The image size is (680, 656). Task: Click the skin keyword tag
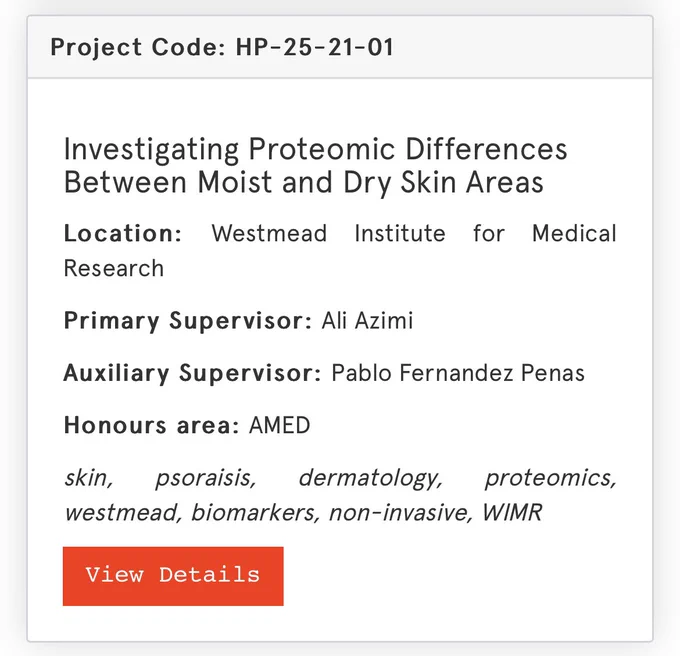[88, 478]
